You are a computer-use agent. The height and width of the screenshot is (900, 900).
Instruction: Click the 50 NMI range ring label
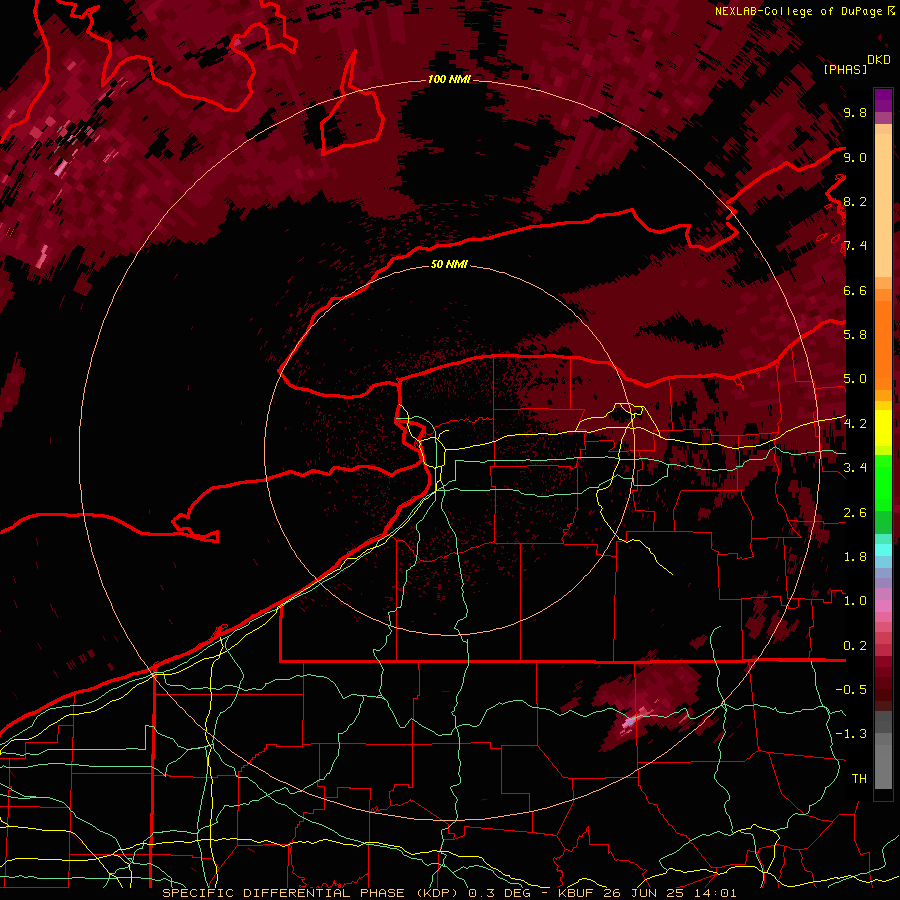[449, 264]
